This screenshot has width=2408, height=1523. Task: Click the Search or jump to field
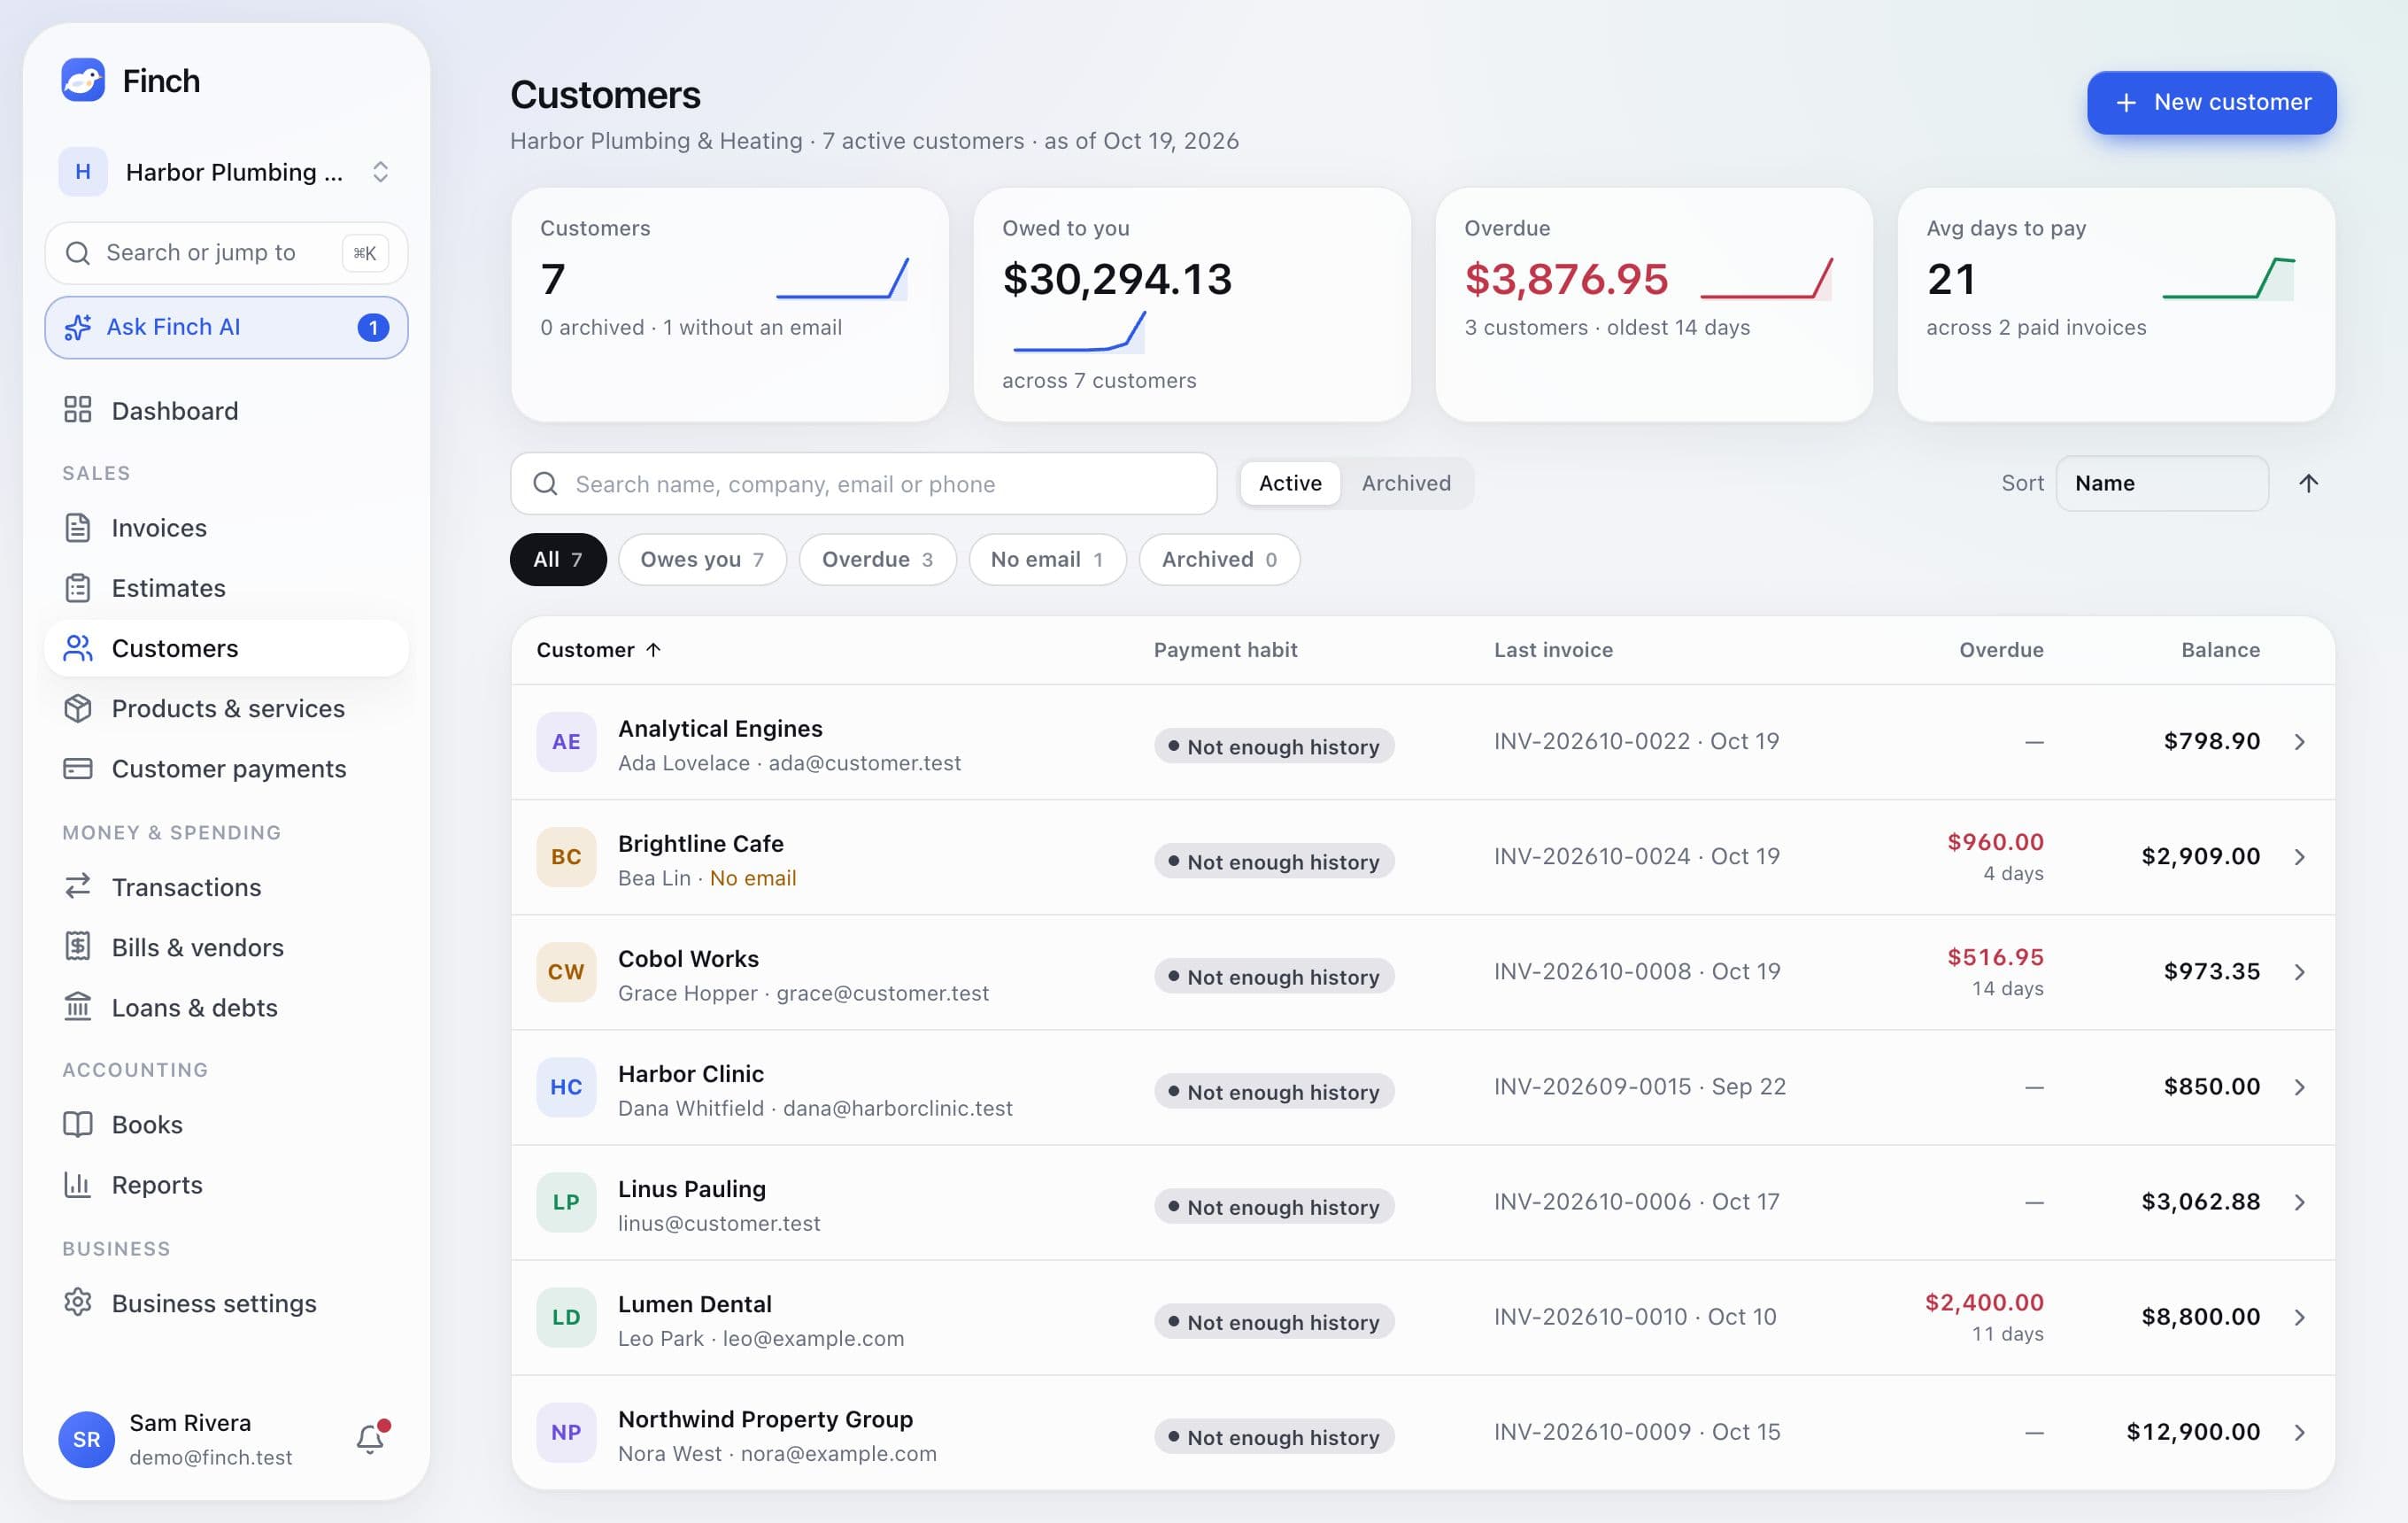coord(226,253)
